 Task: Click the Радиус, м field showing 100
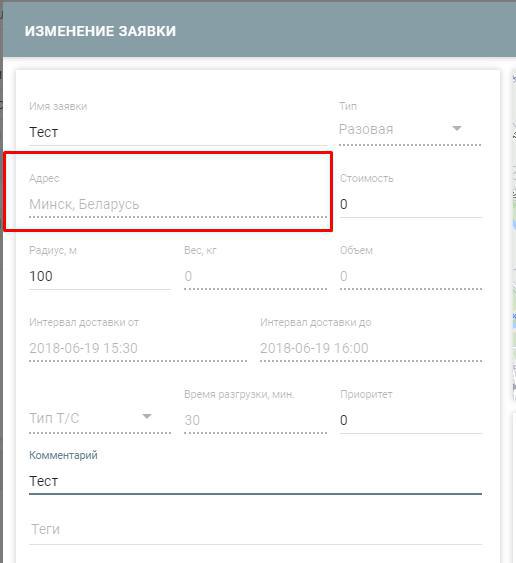pyautogui.click(x=100, y=276)
